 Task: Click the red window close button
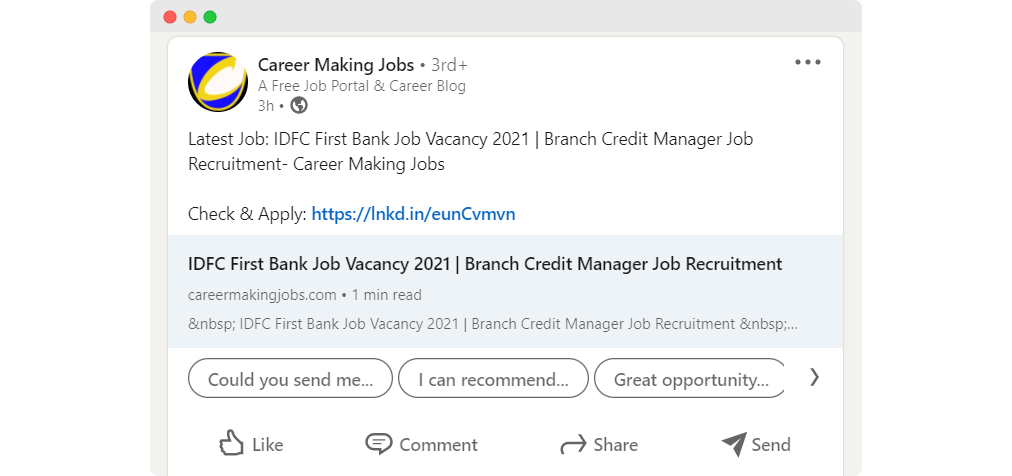(x=170, y=17)
